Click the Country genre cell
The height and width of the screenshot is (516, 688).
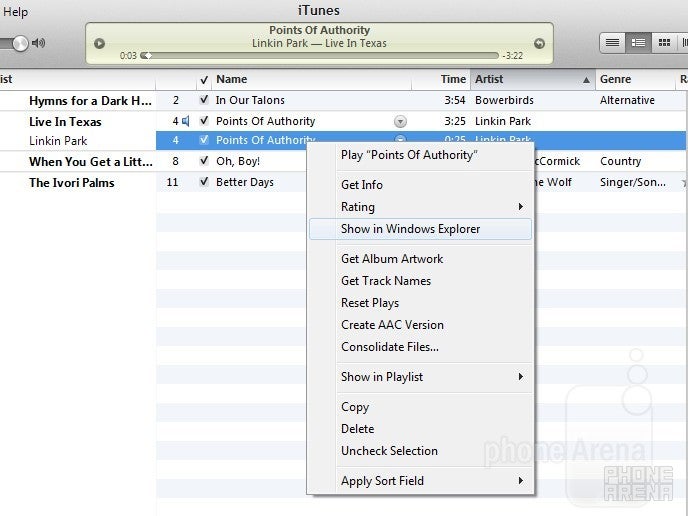coord(620,161)
